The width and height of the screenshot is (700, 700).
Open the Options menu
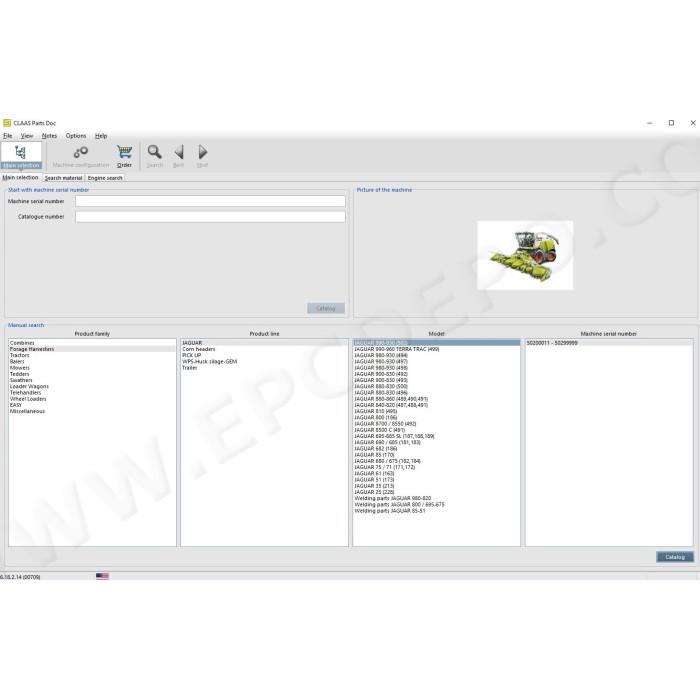pyautogui.click(x=76, y=136)
